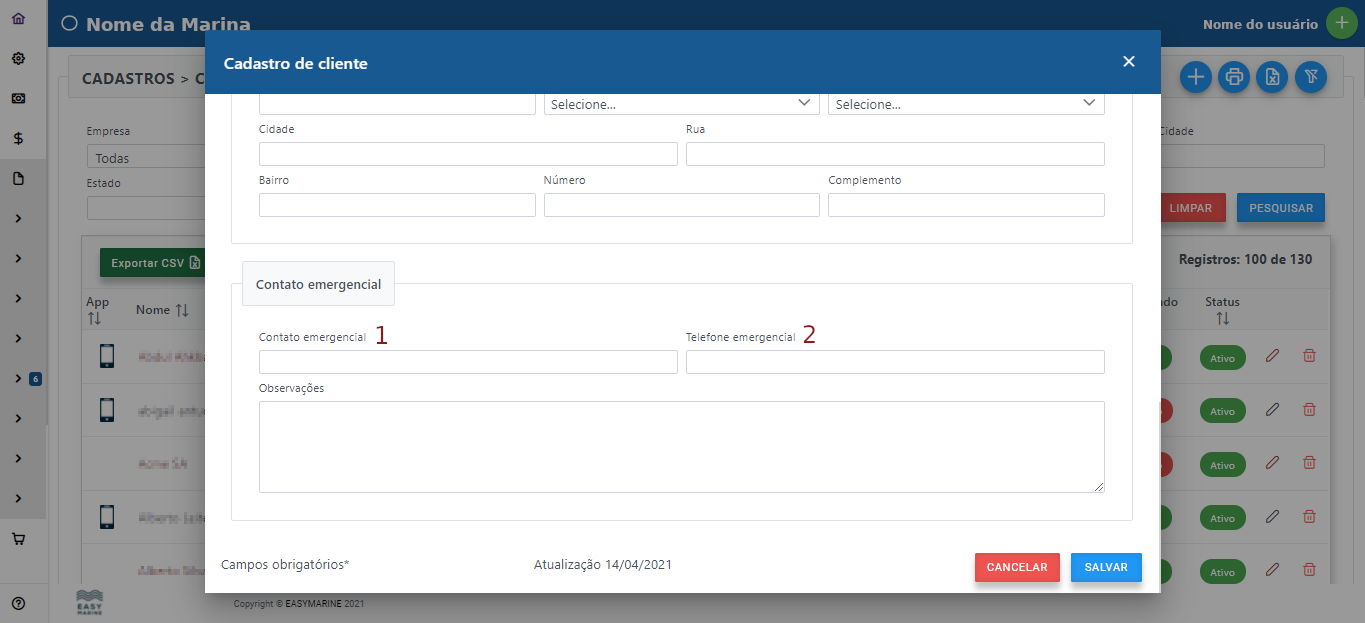The image size is (1365, 623).
Task: Click the help question mark icon
Action: (x=17, y=602)
